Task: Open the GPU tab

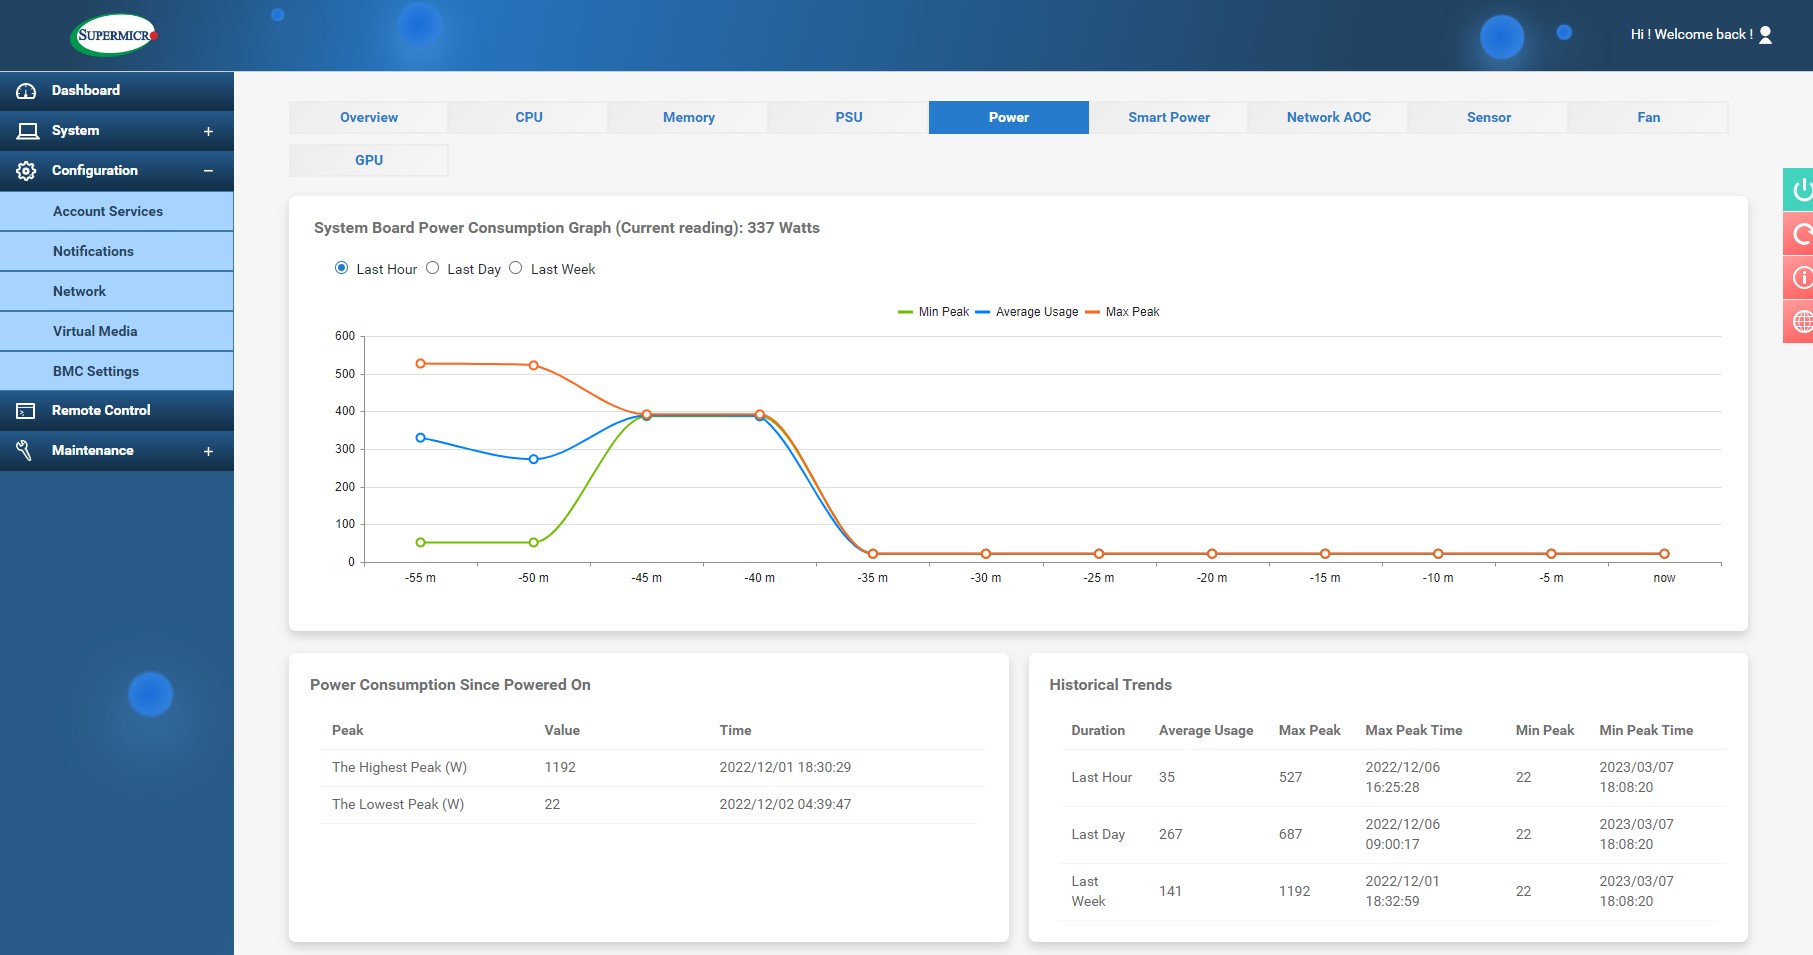Action: pyautogui.click(x=368, y=160)
